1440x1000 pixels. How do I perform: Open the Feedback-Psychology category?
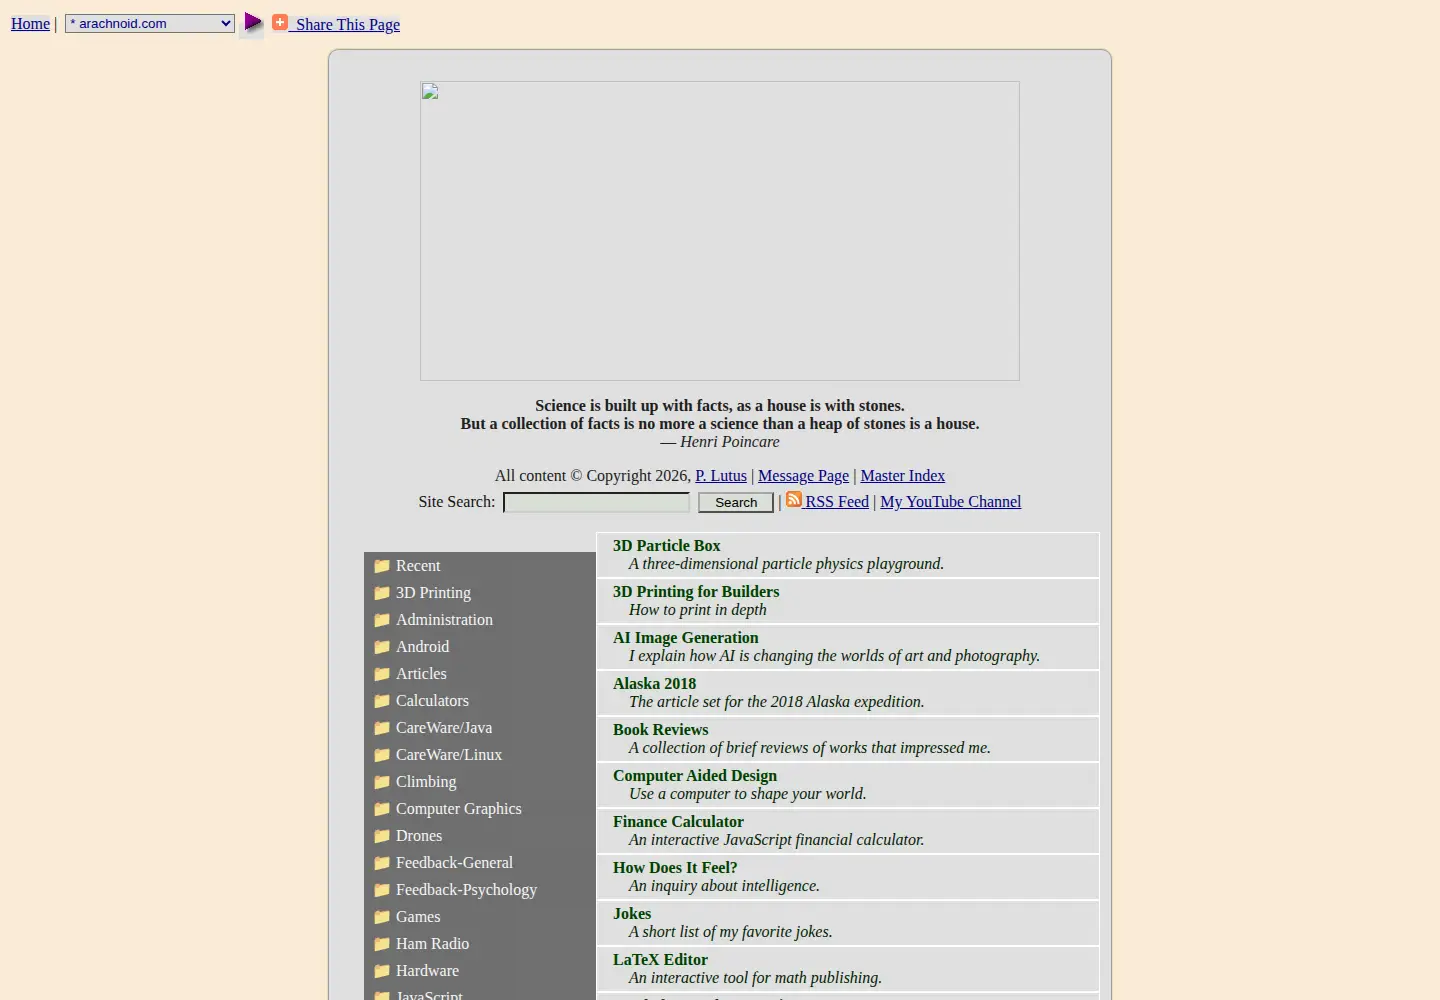click(466, 890)
